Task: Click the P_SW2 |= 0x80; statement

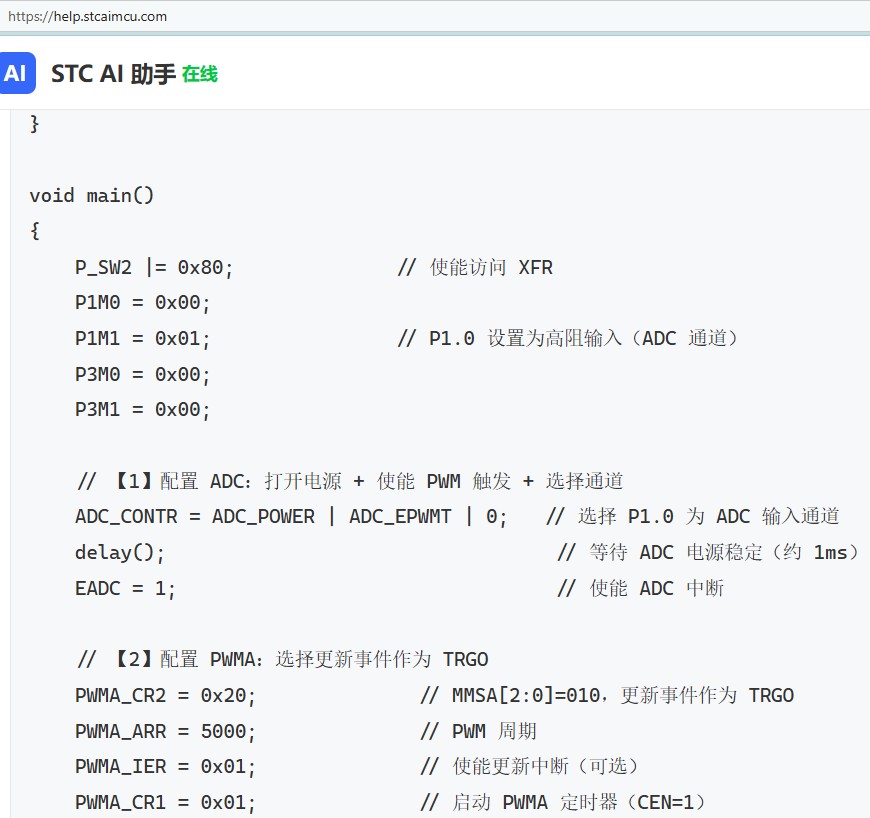Action: coord(154,267)
